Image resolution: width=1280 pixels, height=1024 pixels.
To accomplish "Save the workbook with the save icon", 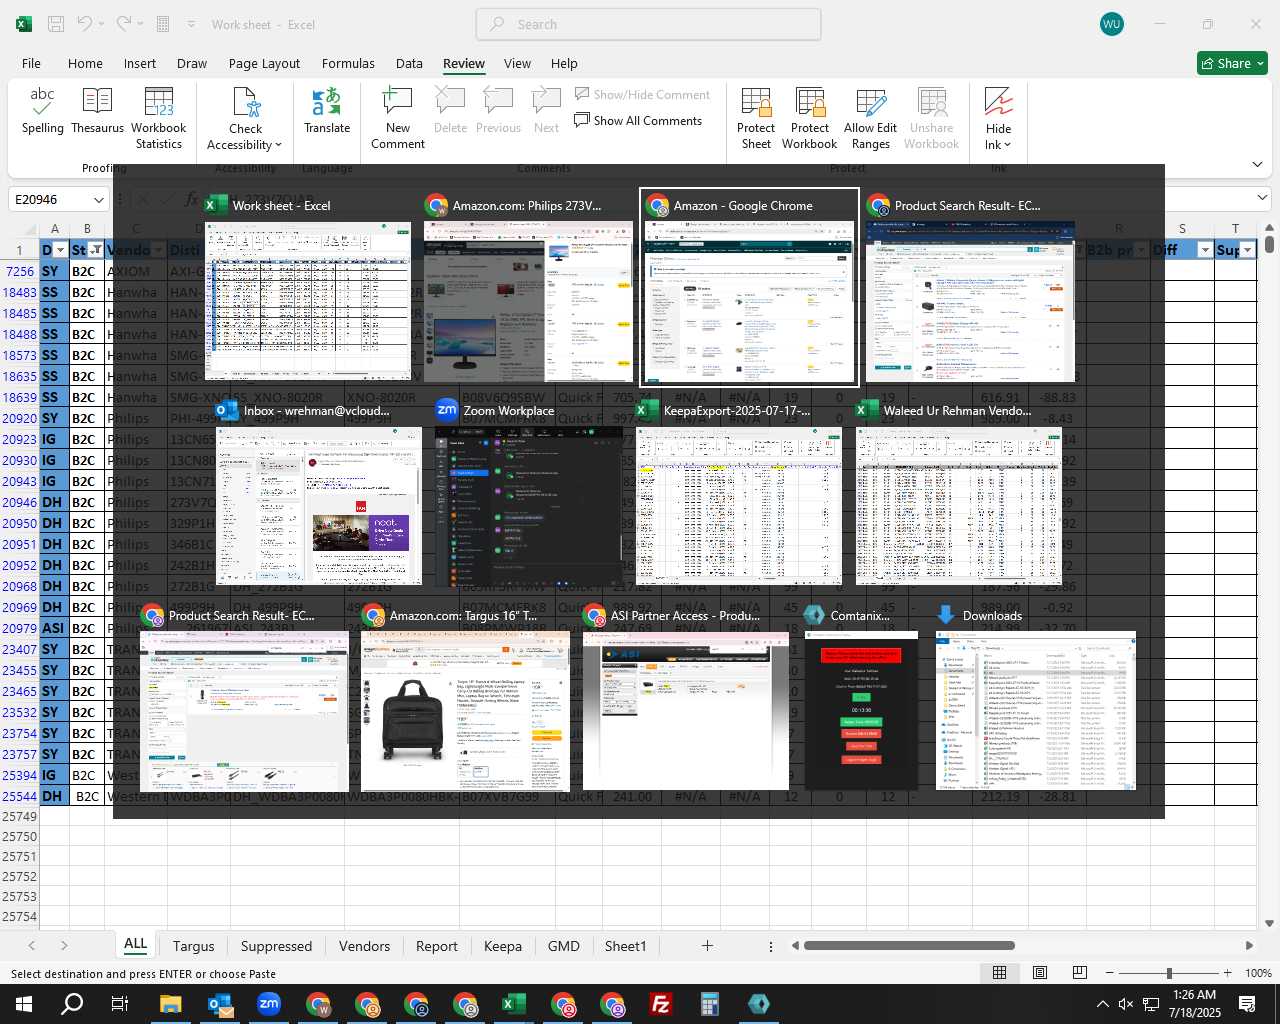I will pos(56,24).
